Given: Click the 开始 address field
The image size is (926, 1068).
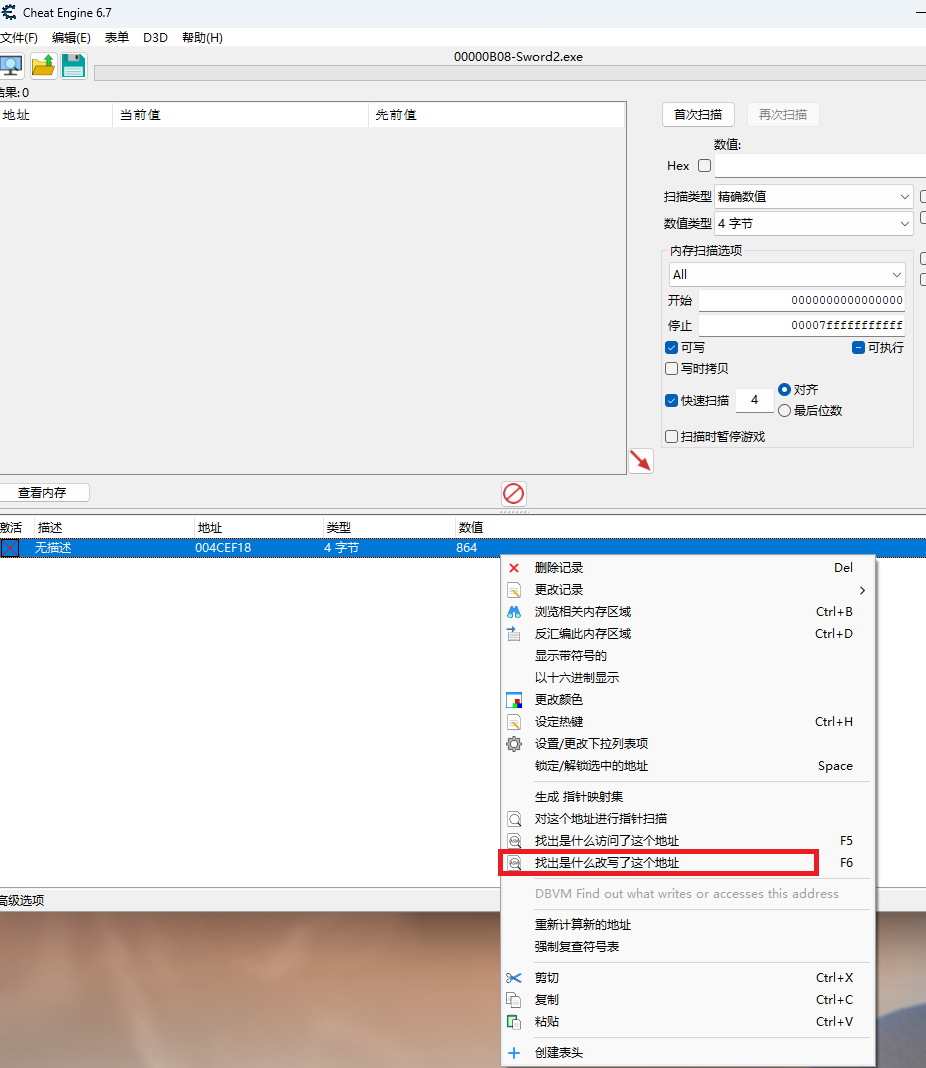Looking at the screenshot, I should (802, 300).
